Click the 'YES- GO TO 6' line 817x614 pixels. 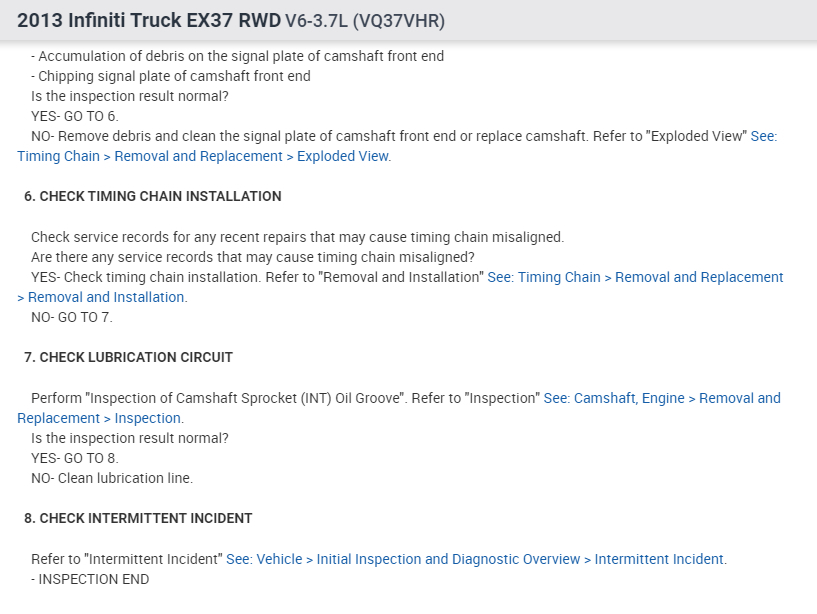[x=74, y=116]
